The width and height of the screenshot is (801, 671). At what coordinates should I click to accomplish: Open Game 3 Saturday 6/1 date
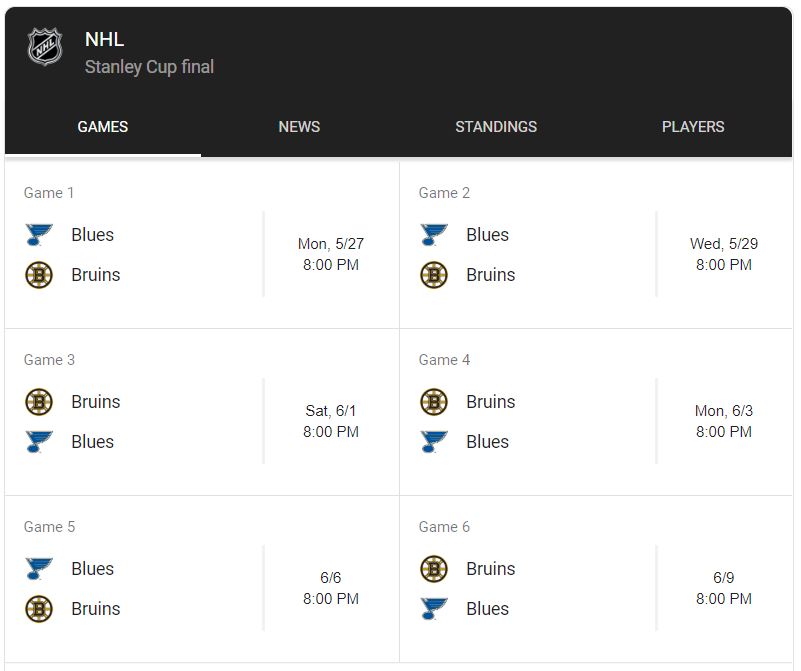331,411
